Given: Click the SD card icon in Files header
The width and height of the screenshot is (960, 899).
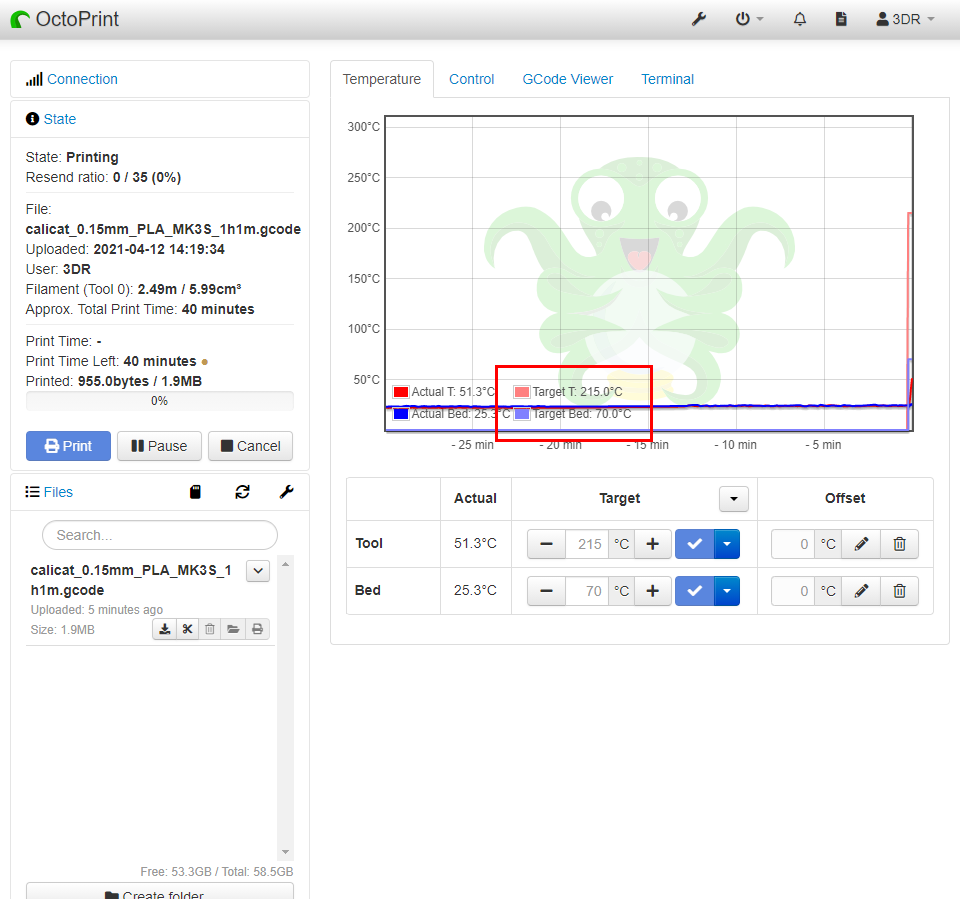Looking at the screenshot, I should (195, 492).
